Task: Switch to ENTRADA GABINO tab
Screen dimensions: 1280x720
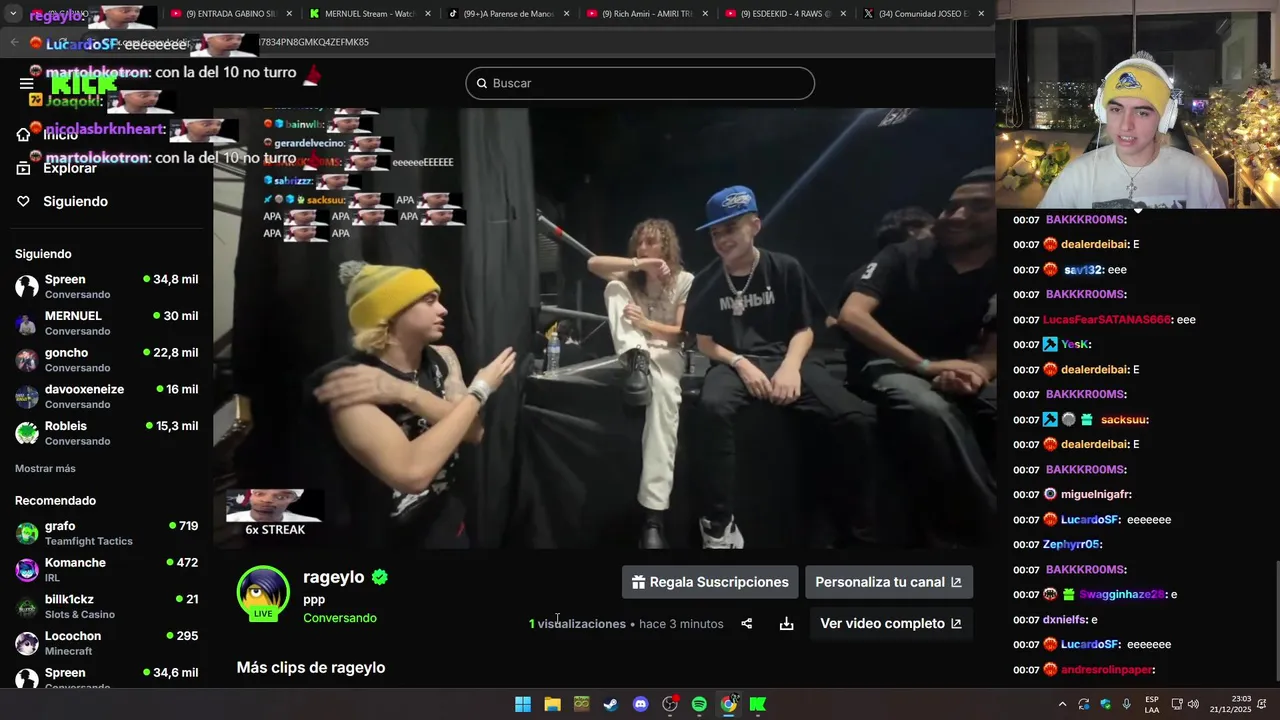Action: [230, 14]
